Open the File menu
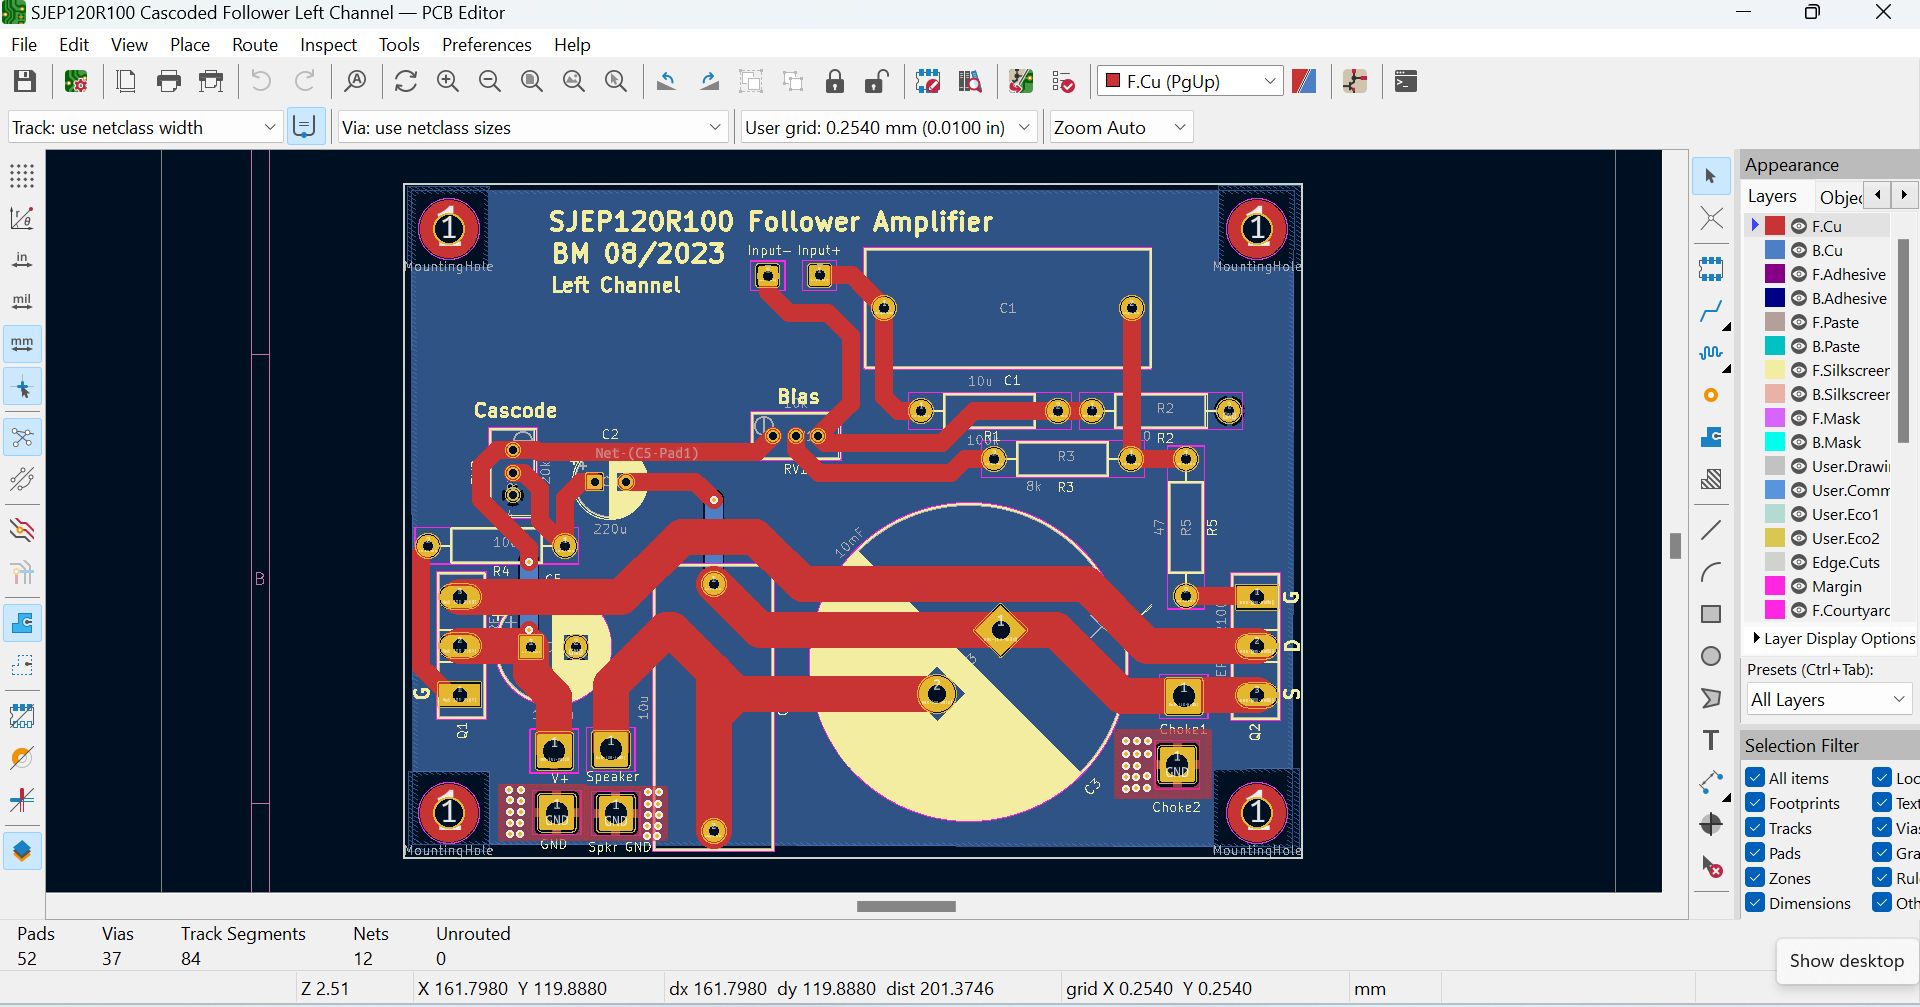Image resolution: width=1920 pixels, height=1007 pixels. tap(24, 45)
